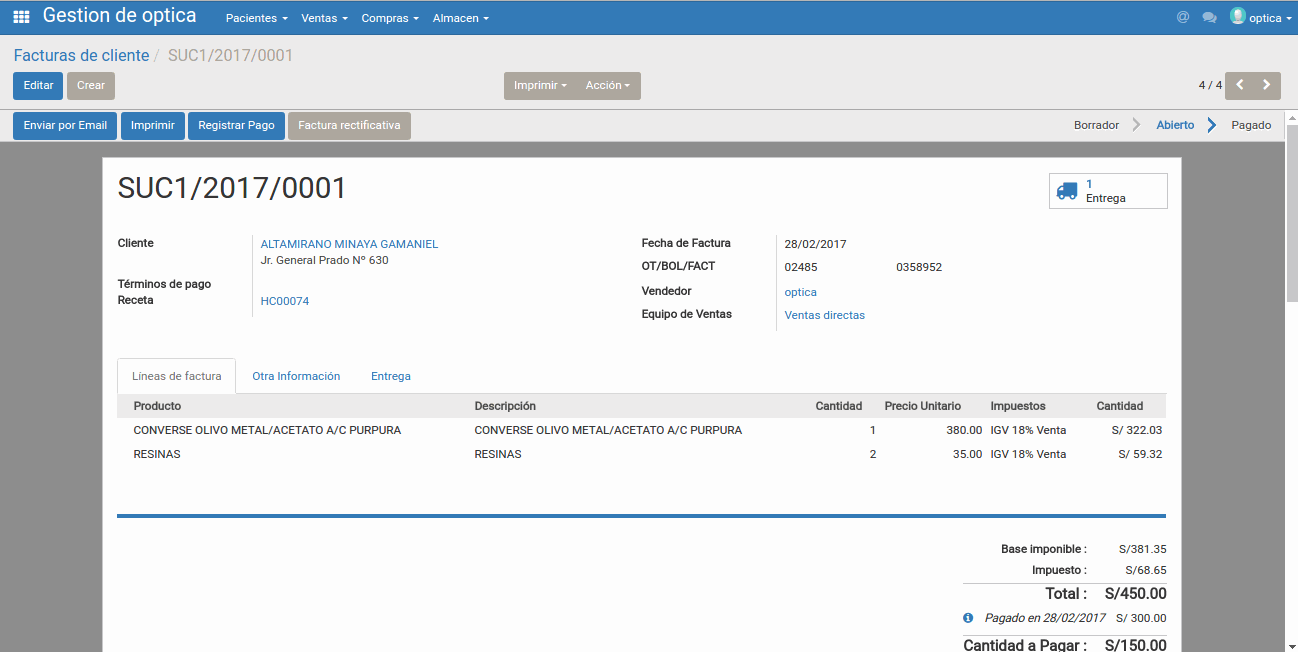The width and height of the screenshot is (1298, 652).
Task: Click the truck Entrega delivery button
Action: (x=1107, y=191)
